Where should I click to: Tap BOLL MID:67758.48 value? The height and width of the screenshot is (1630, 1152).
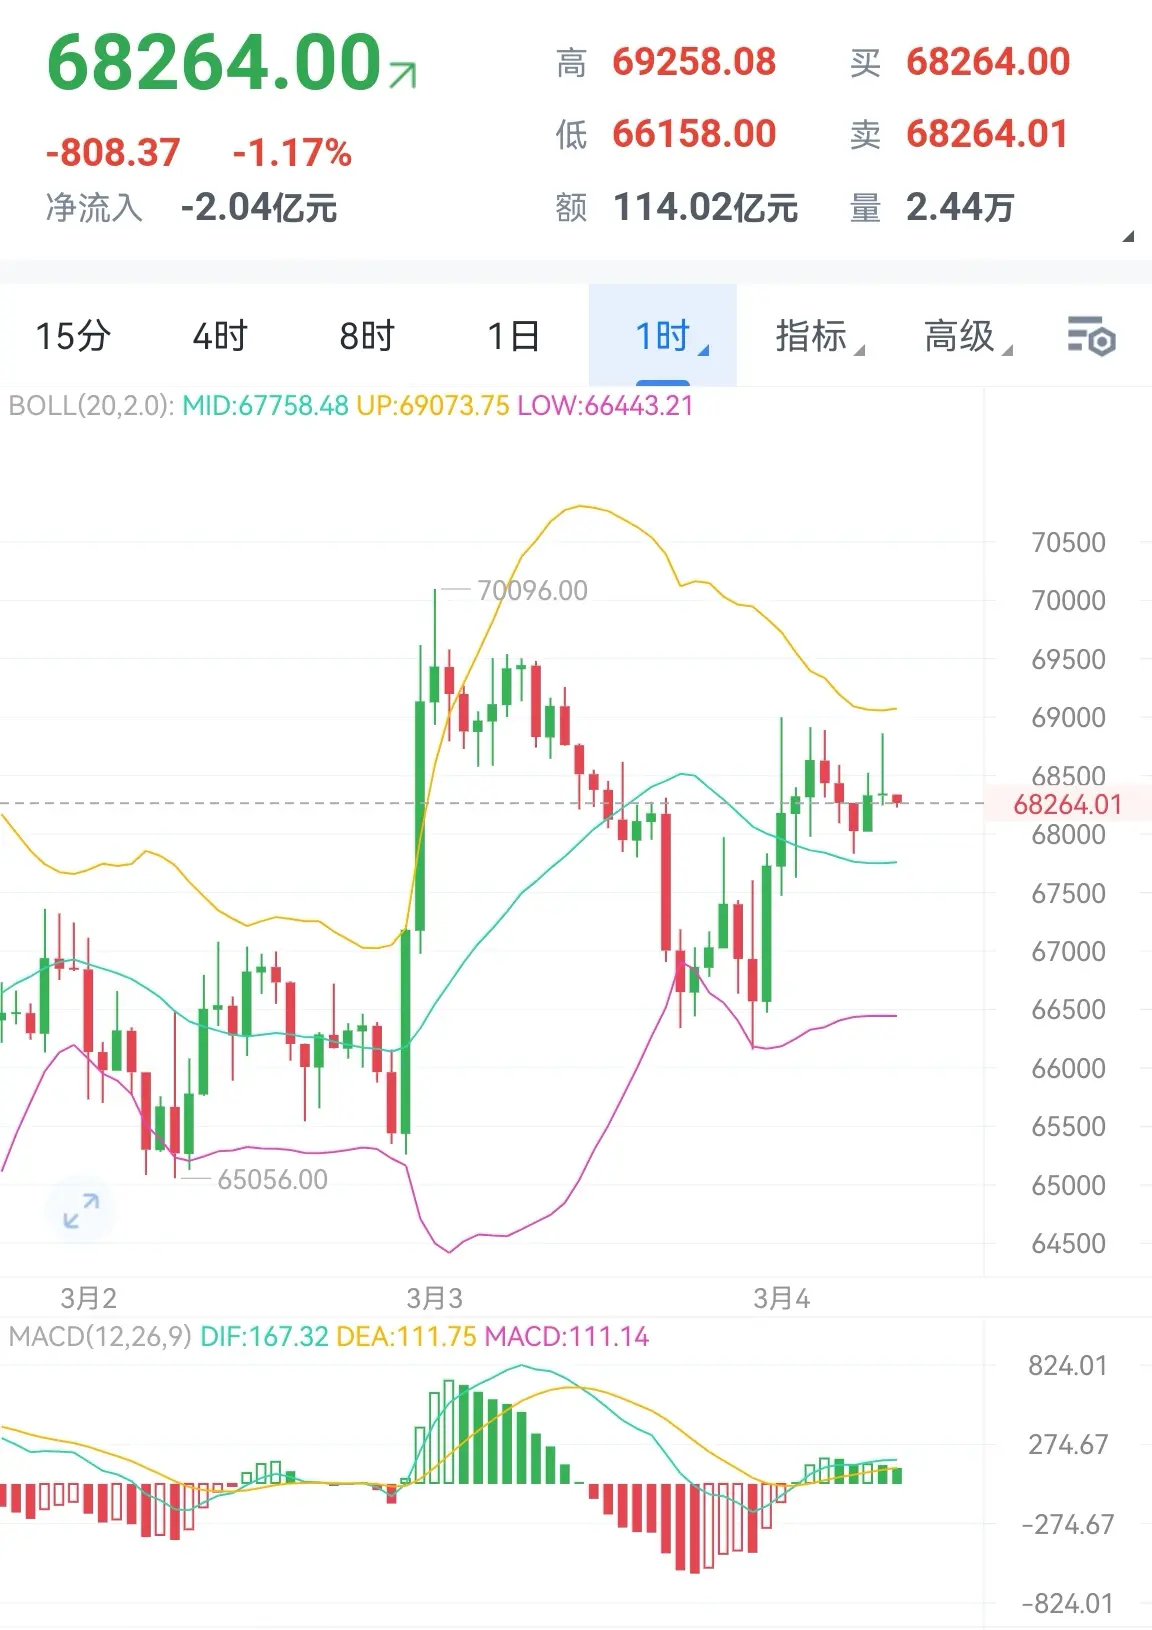[265, 406]
